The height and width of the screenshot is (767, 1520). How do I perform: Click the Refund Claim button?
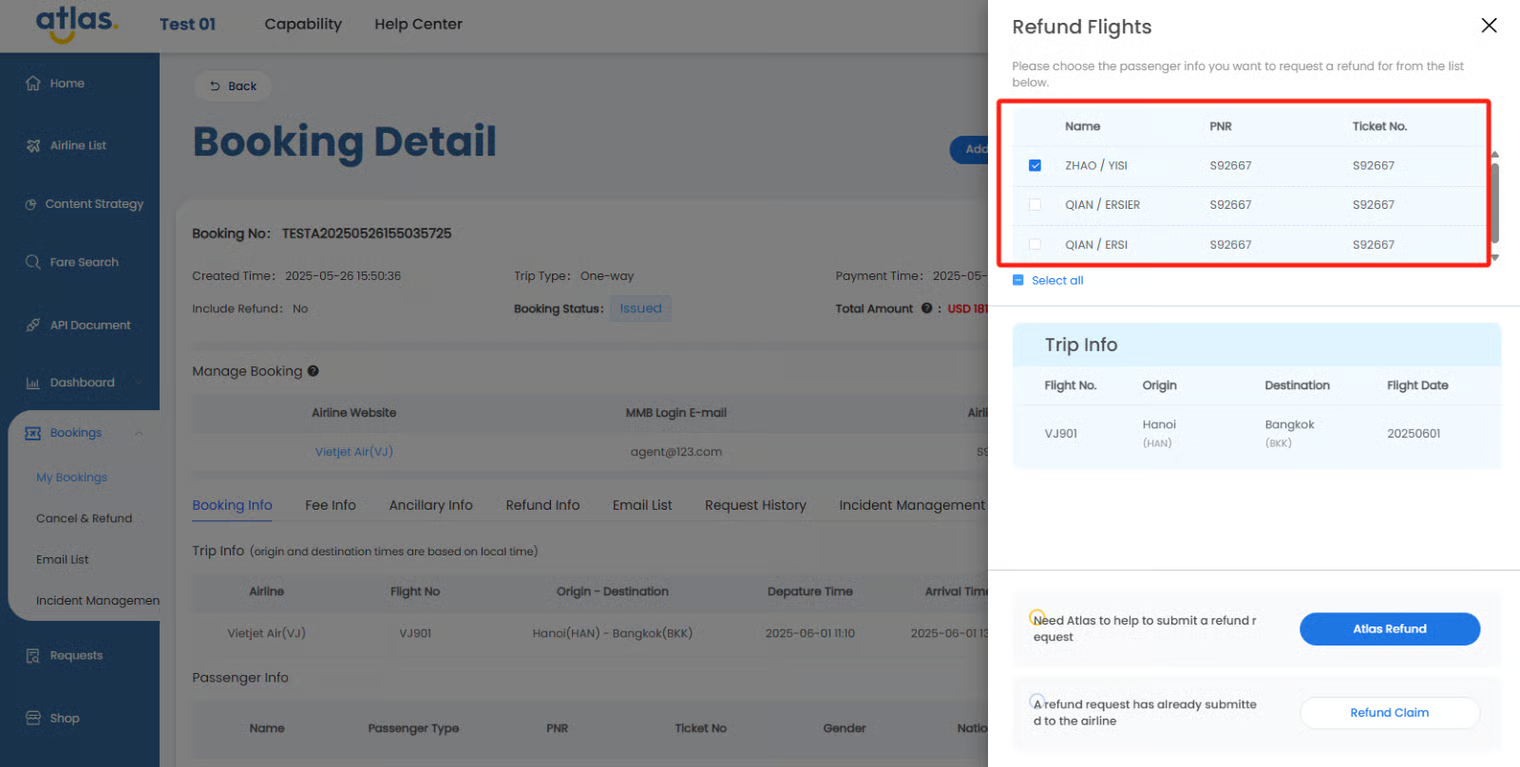coord(1389,713)
